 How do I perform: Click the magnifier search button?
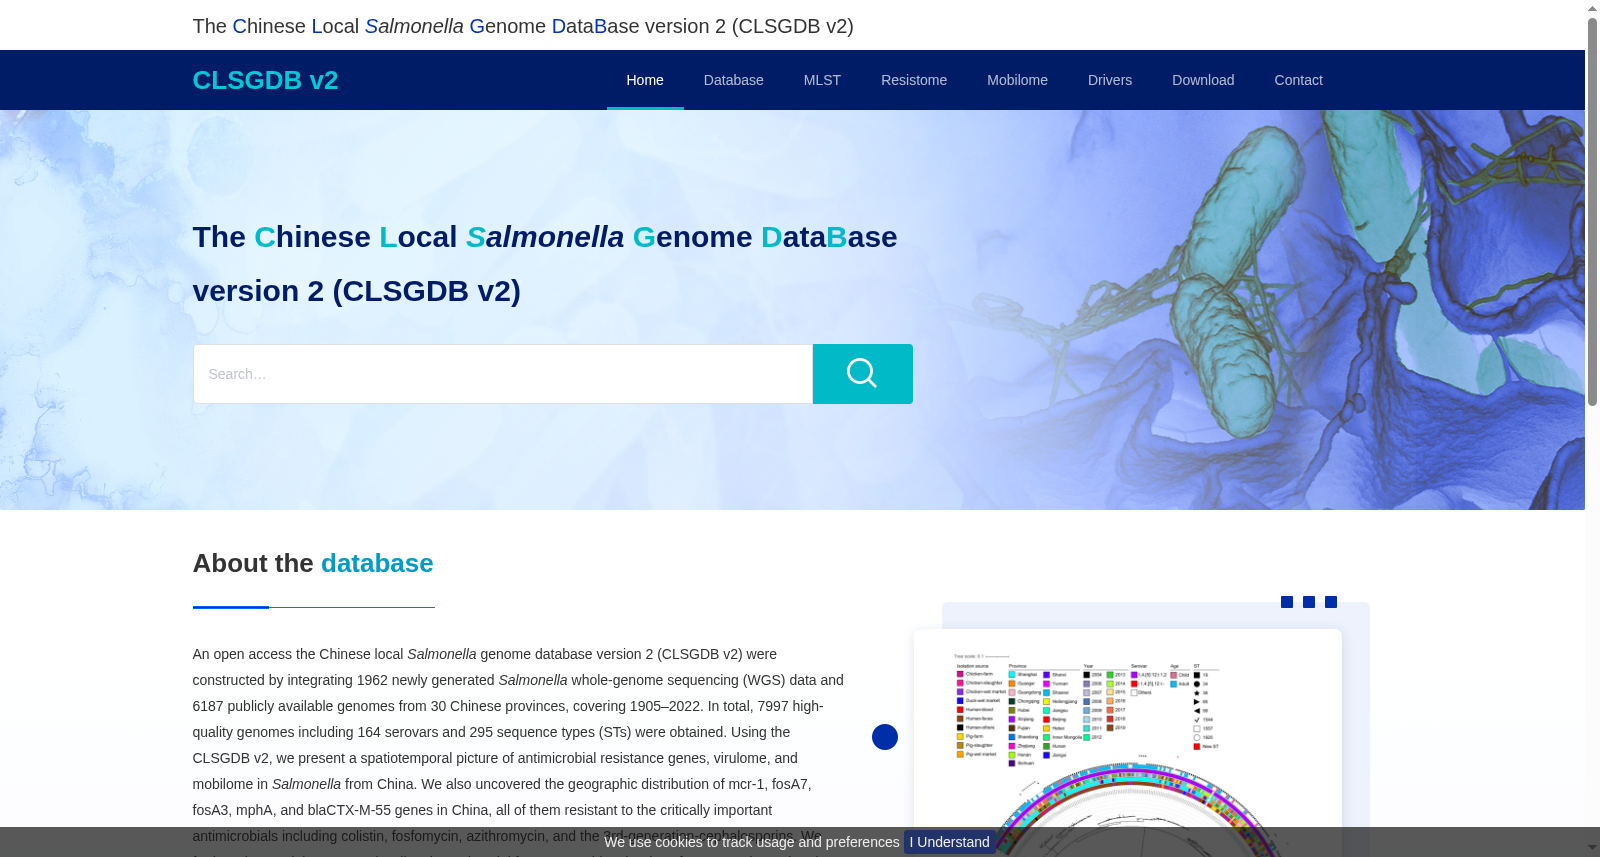(862, 374)
